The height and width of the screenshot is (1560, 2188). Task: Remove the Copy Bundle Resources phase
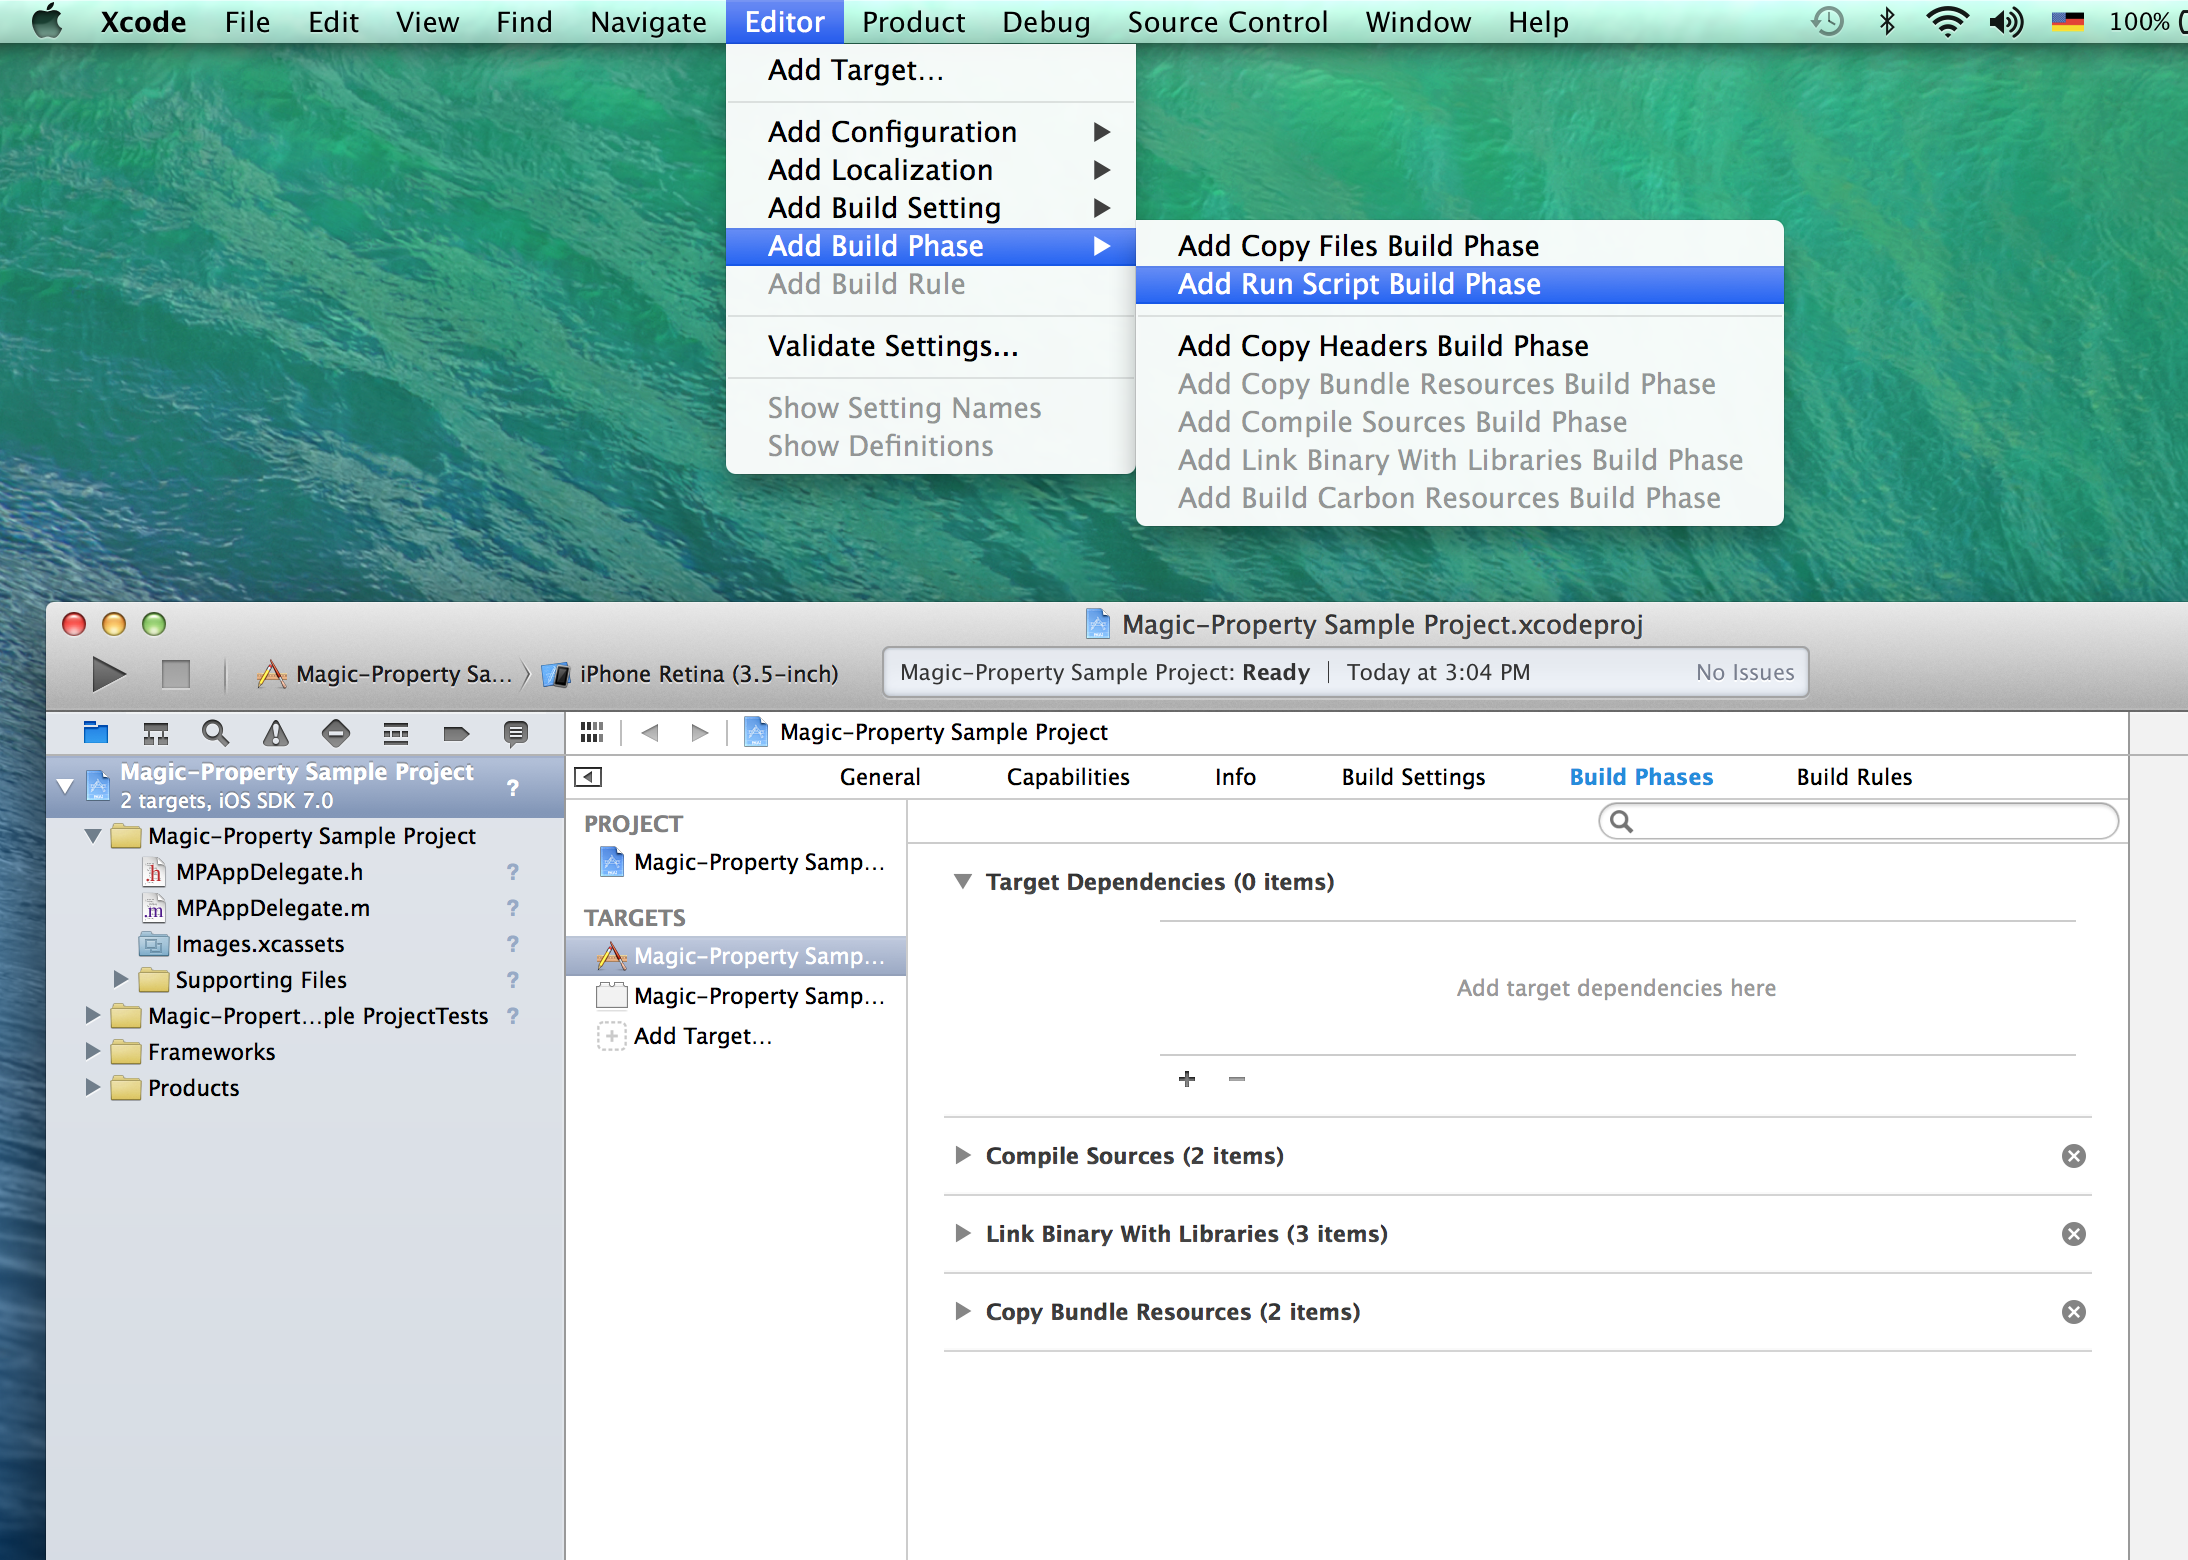[2074, 1312]
